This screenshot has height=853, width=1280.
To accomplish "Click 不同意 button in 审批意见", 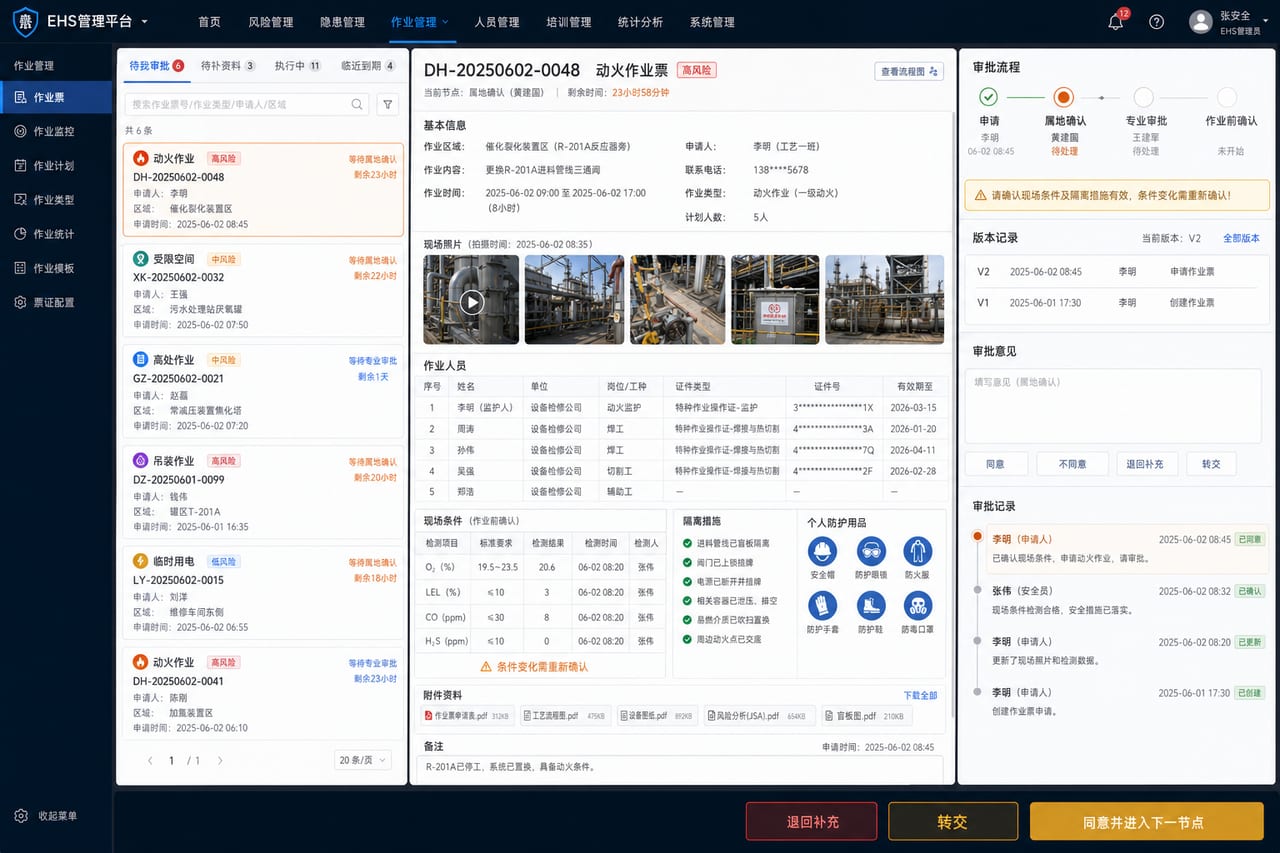I will click(x=1073, y=464).
